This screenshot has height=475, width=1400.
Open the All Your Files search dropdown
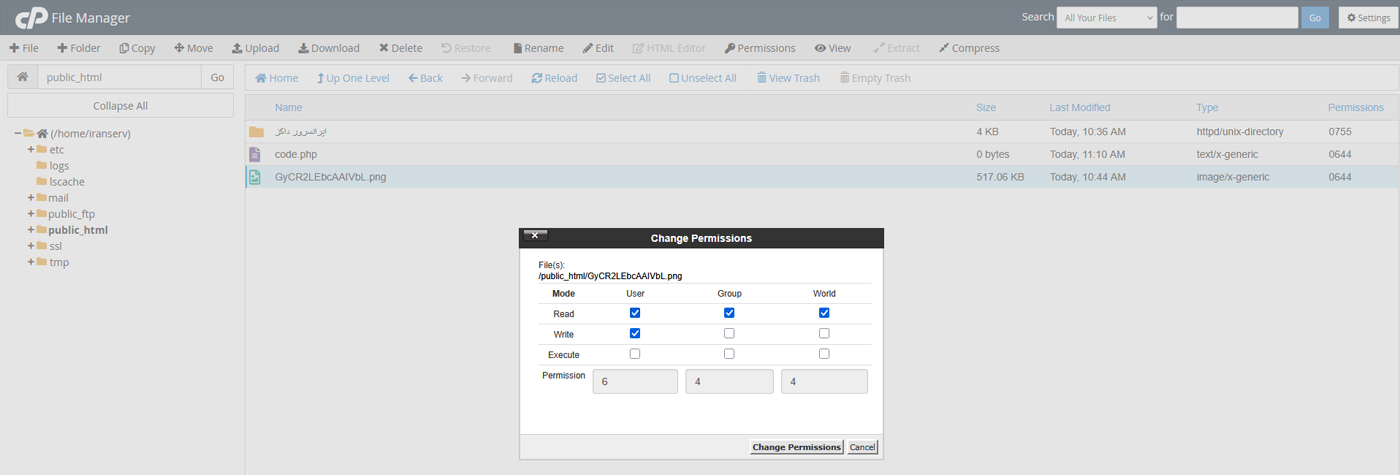(x=1106, y=18)
